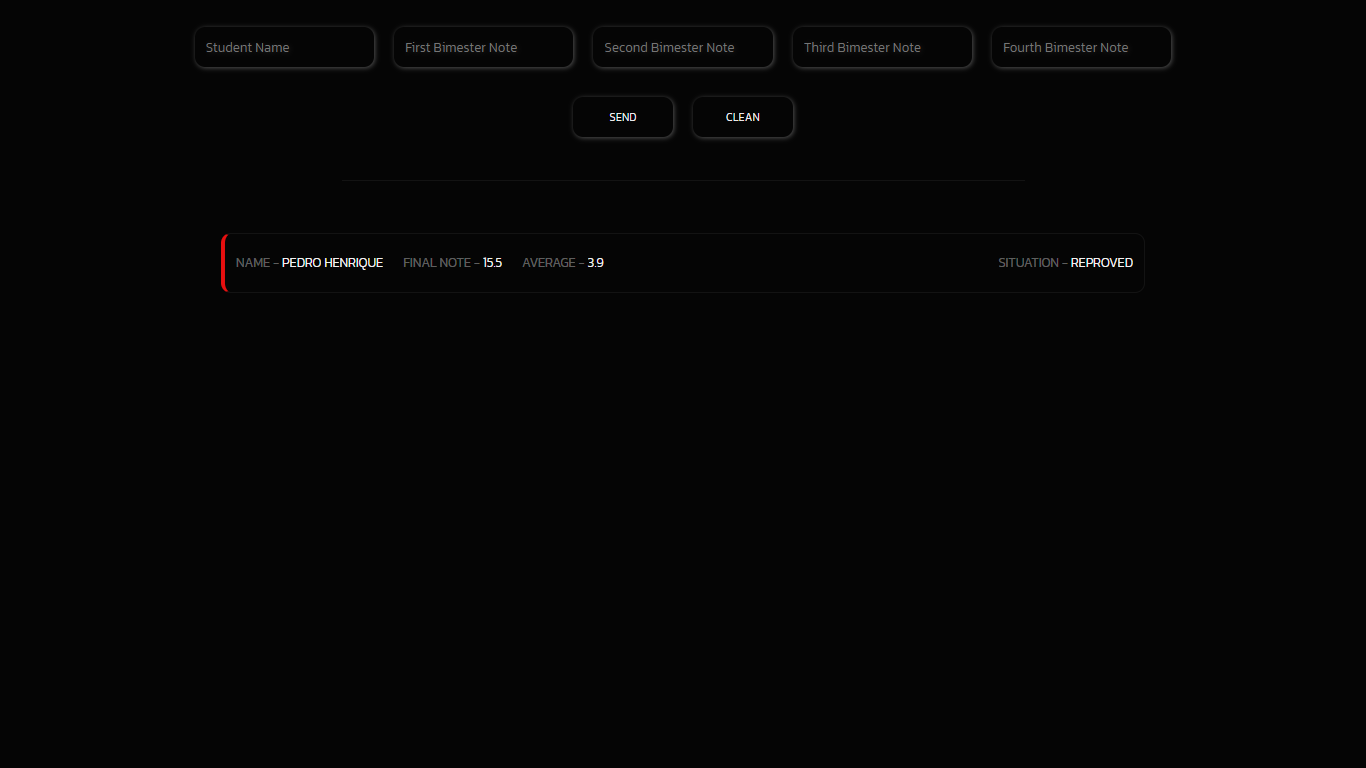Click the horizontal divider line below buttons

point(683,180)
